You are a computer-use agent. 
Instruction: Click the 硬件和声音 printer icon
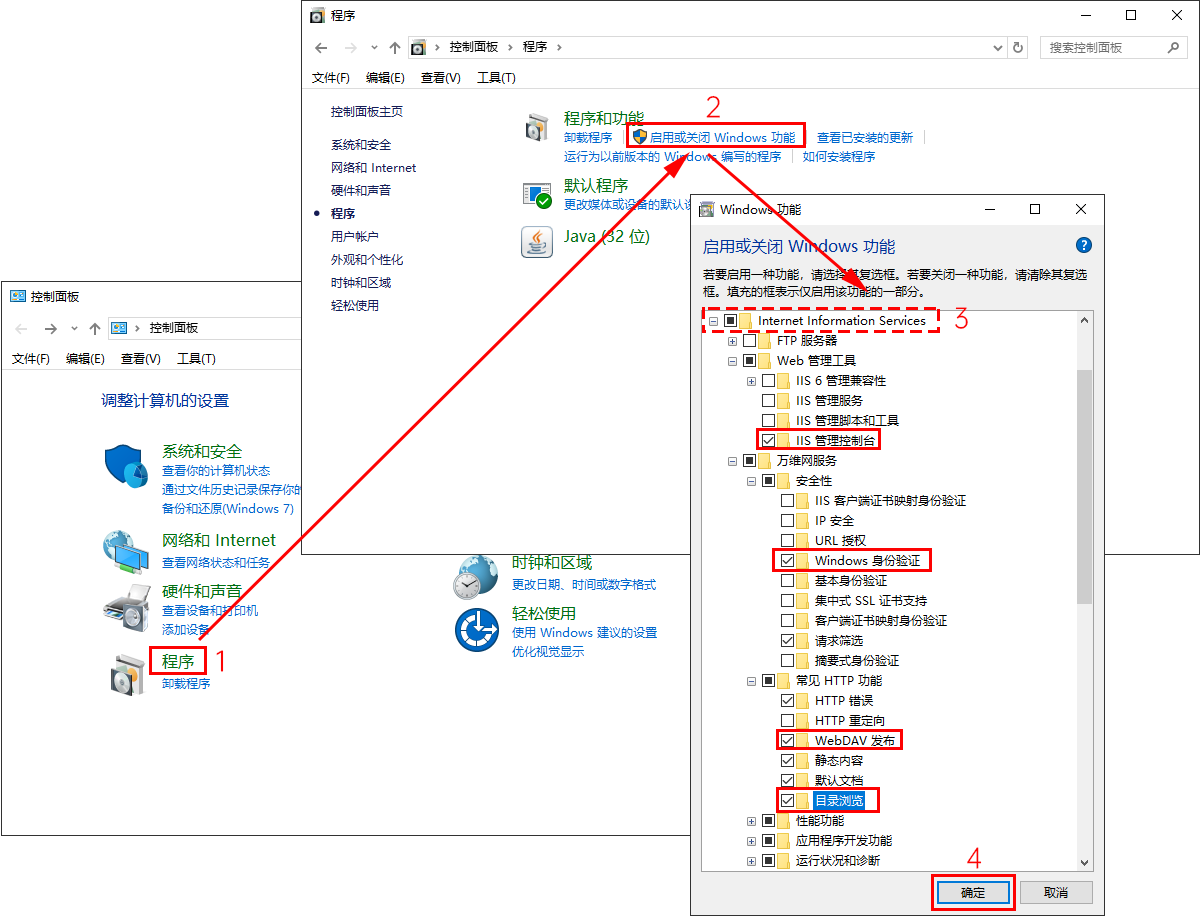point(126,607)
